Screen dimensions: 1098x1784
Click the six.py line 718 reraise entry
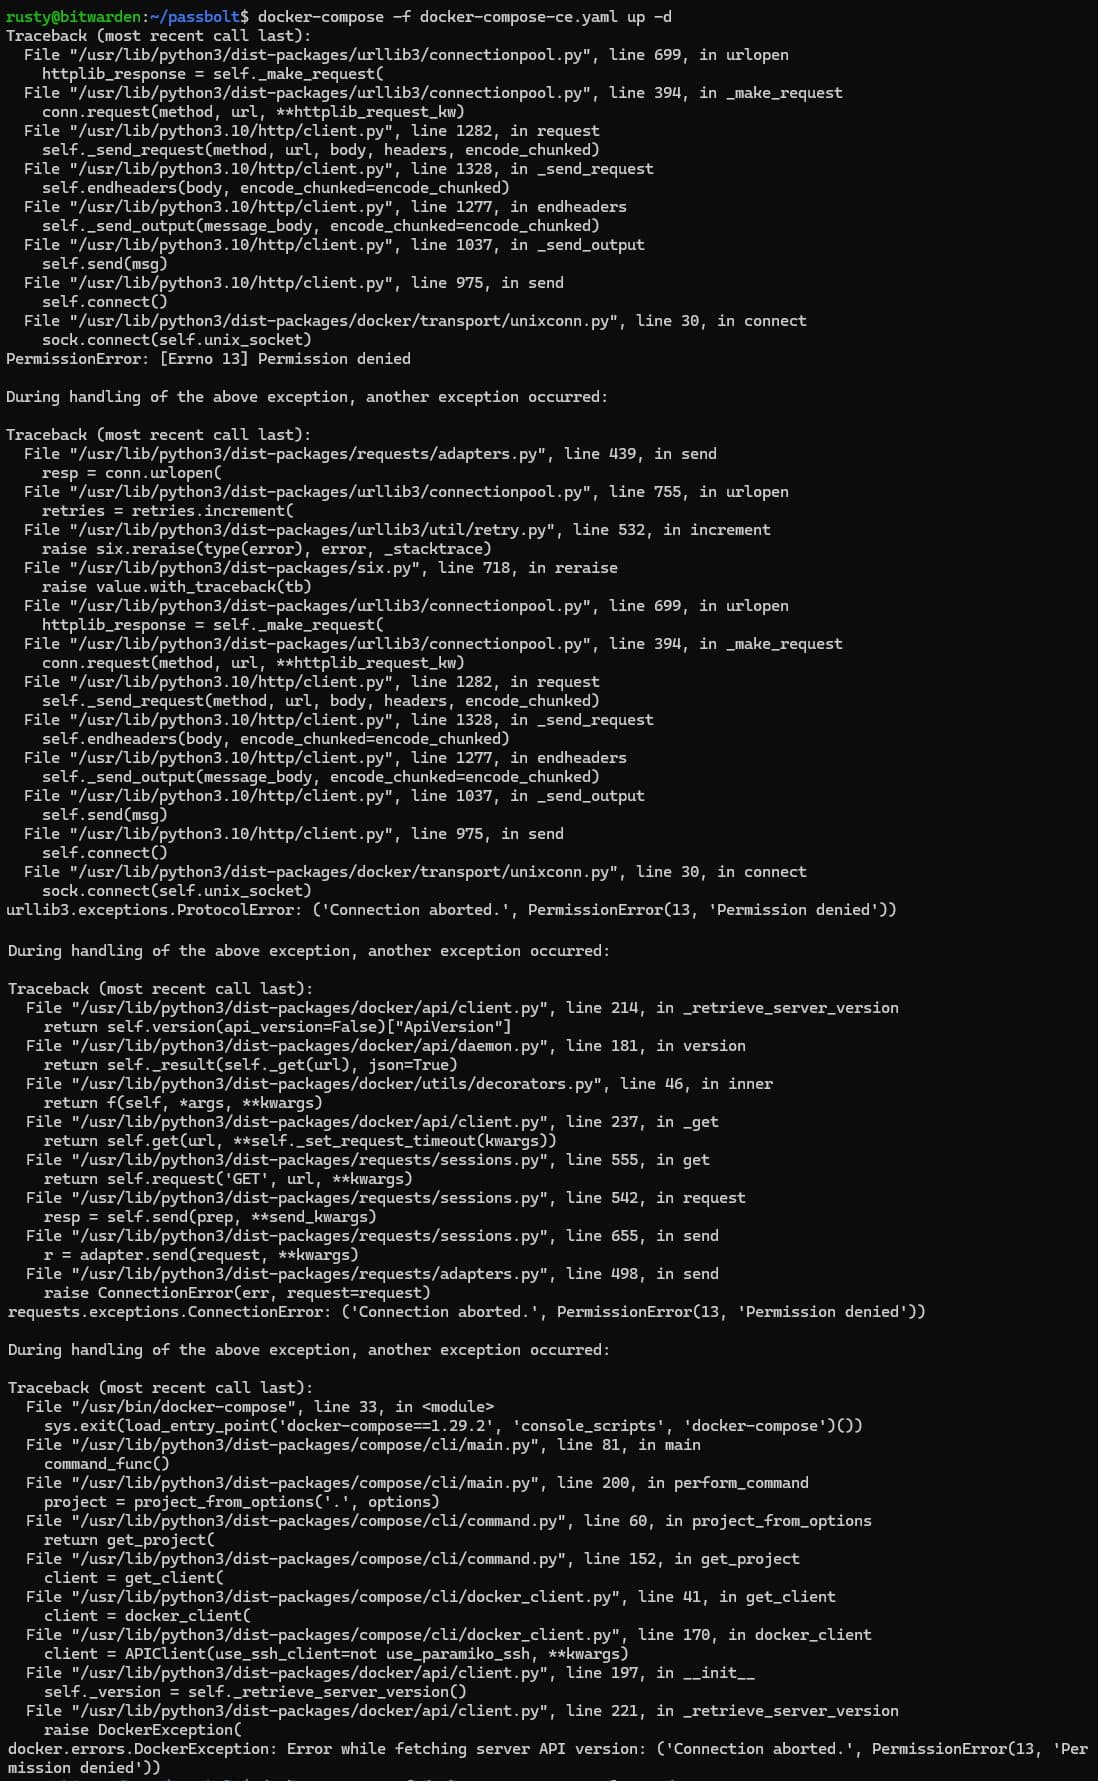tap(321, 568)
